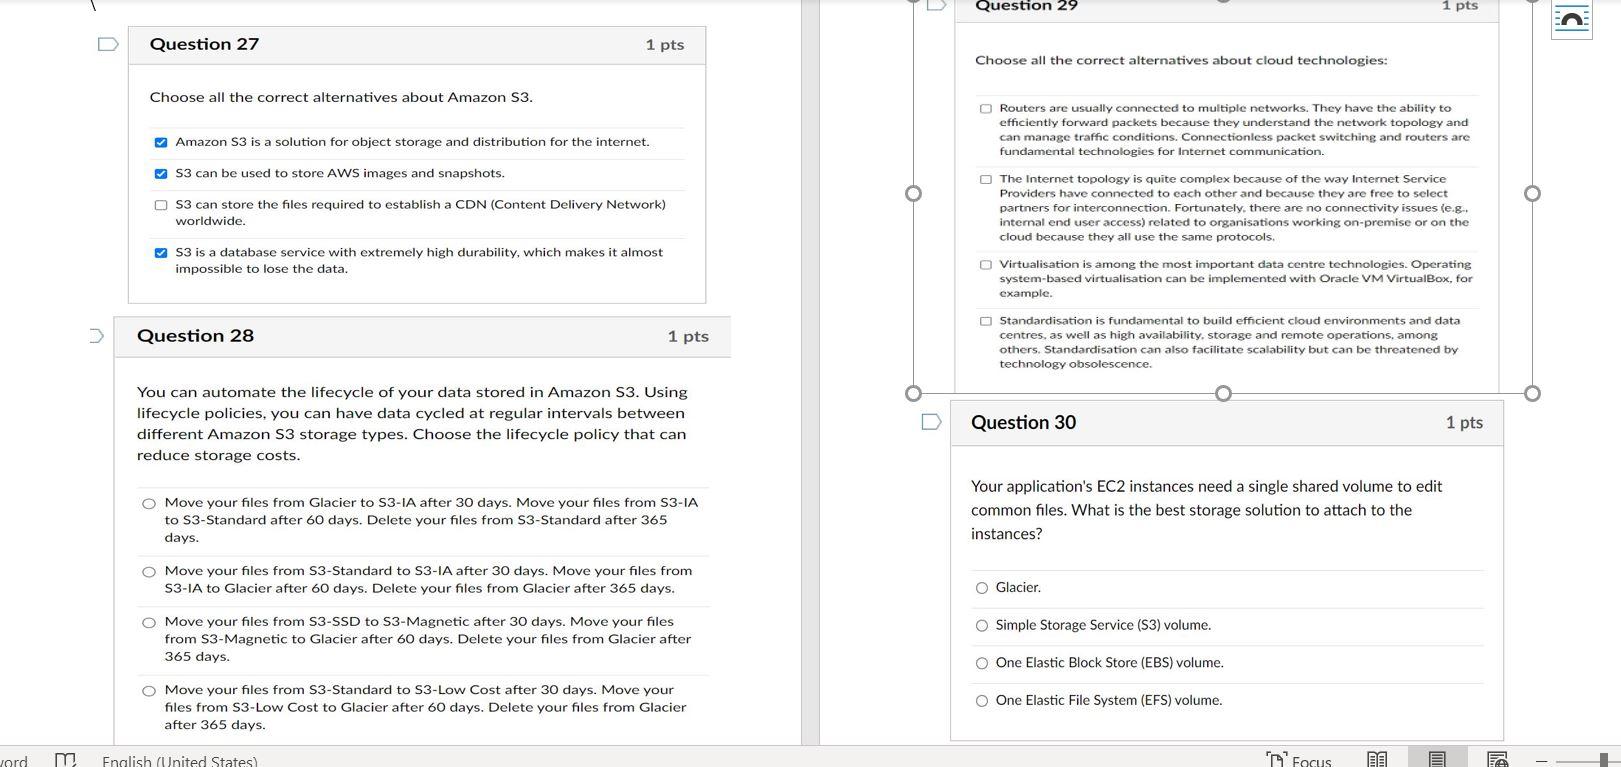
Task: Check the 'Virtualisation is among the most important' option
Action: [986, 265]
